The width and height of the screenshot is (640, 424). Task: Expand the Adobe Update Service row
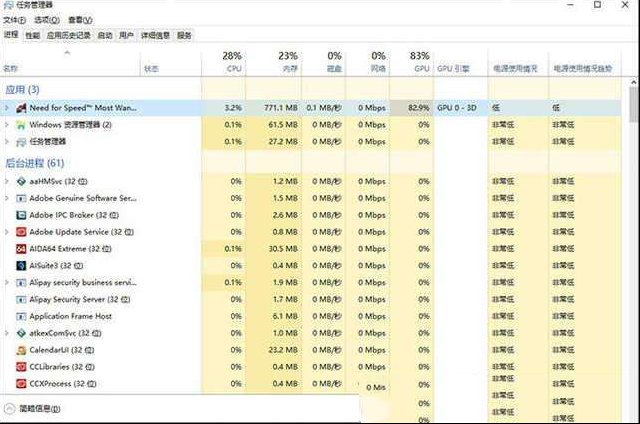coord(7,232)
